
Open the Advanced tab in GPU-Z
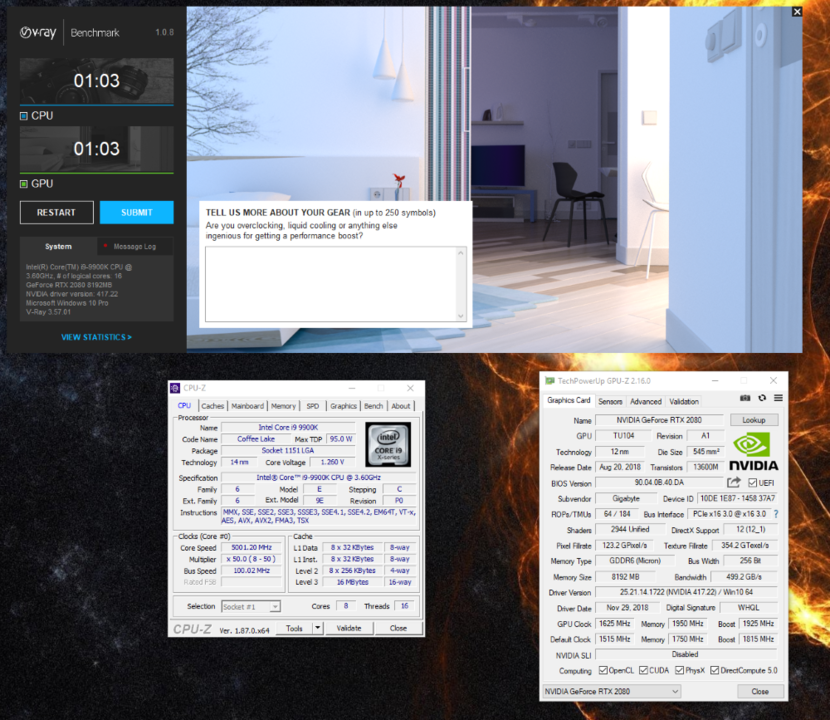pyautogui.click(x=645, y=401)
